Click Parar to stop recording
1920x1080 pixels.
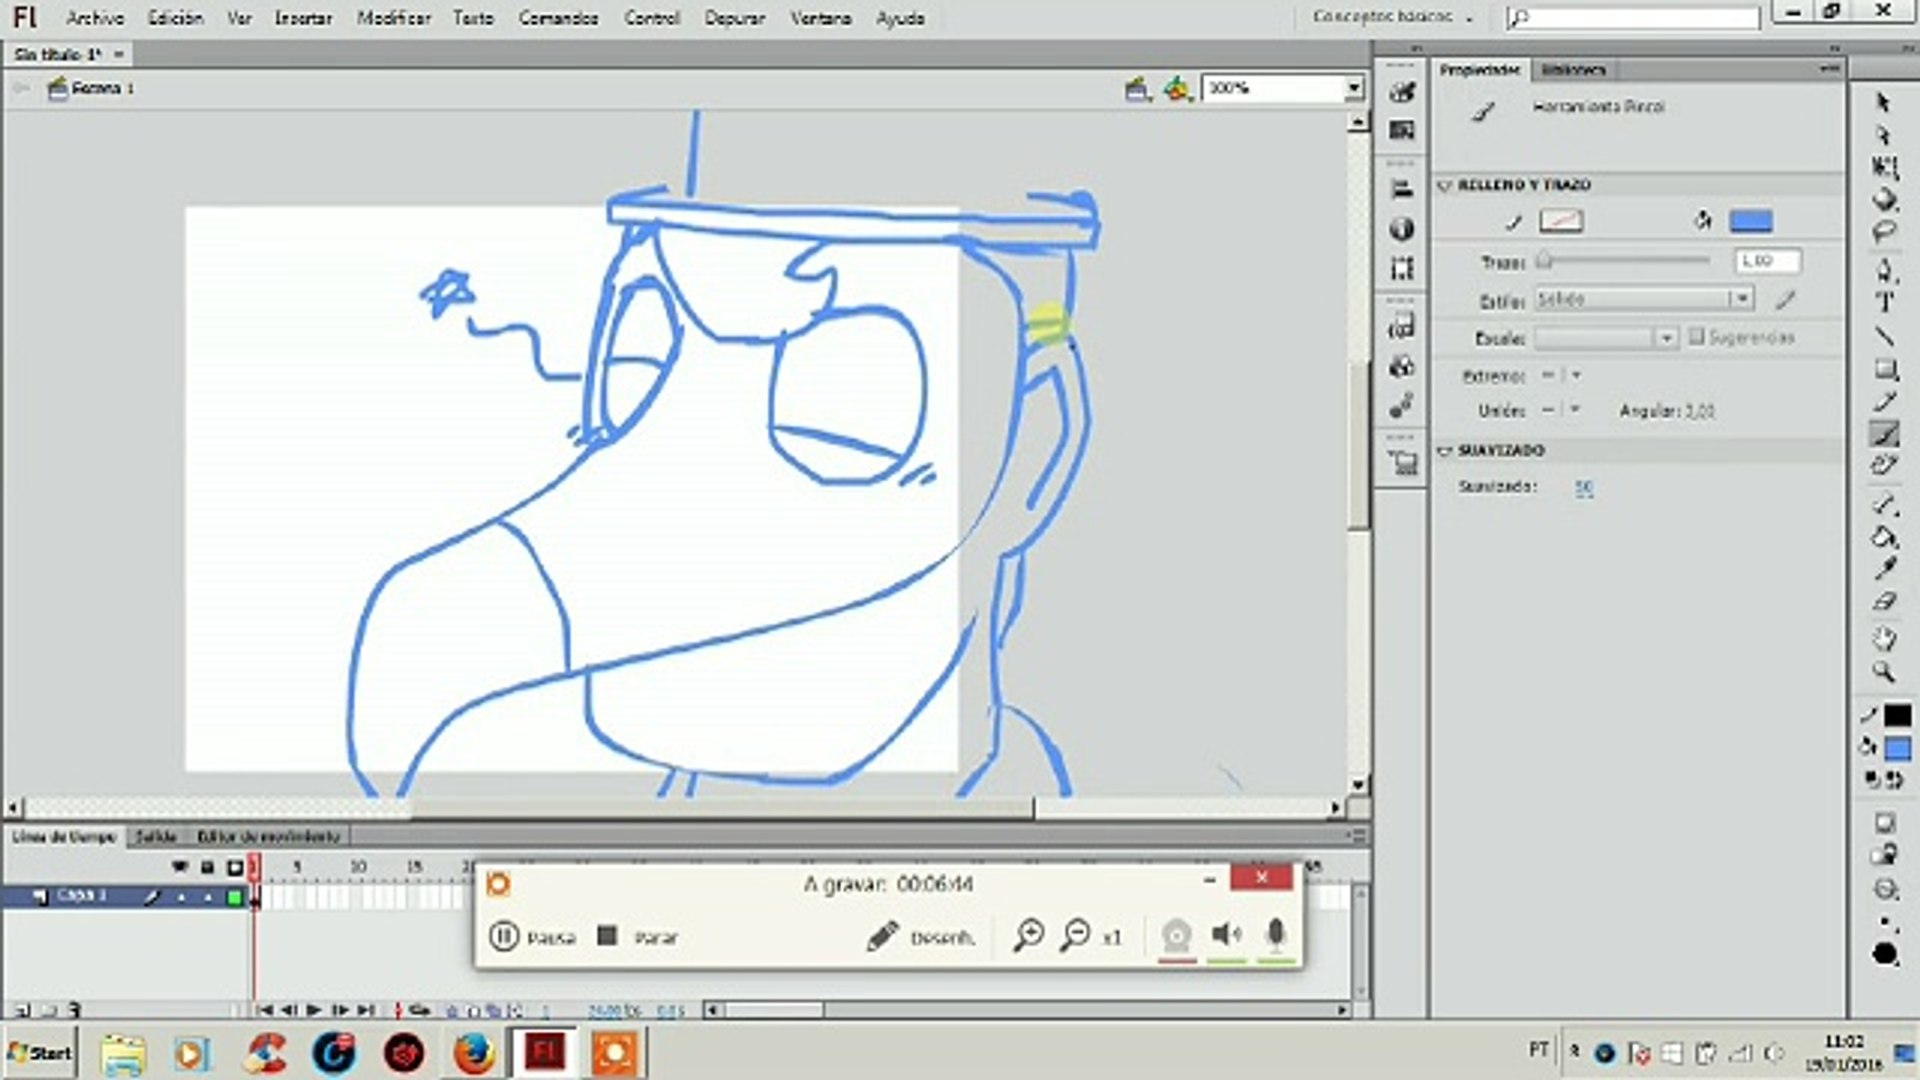point(638,937)
